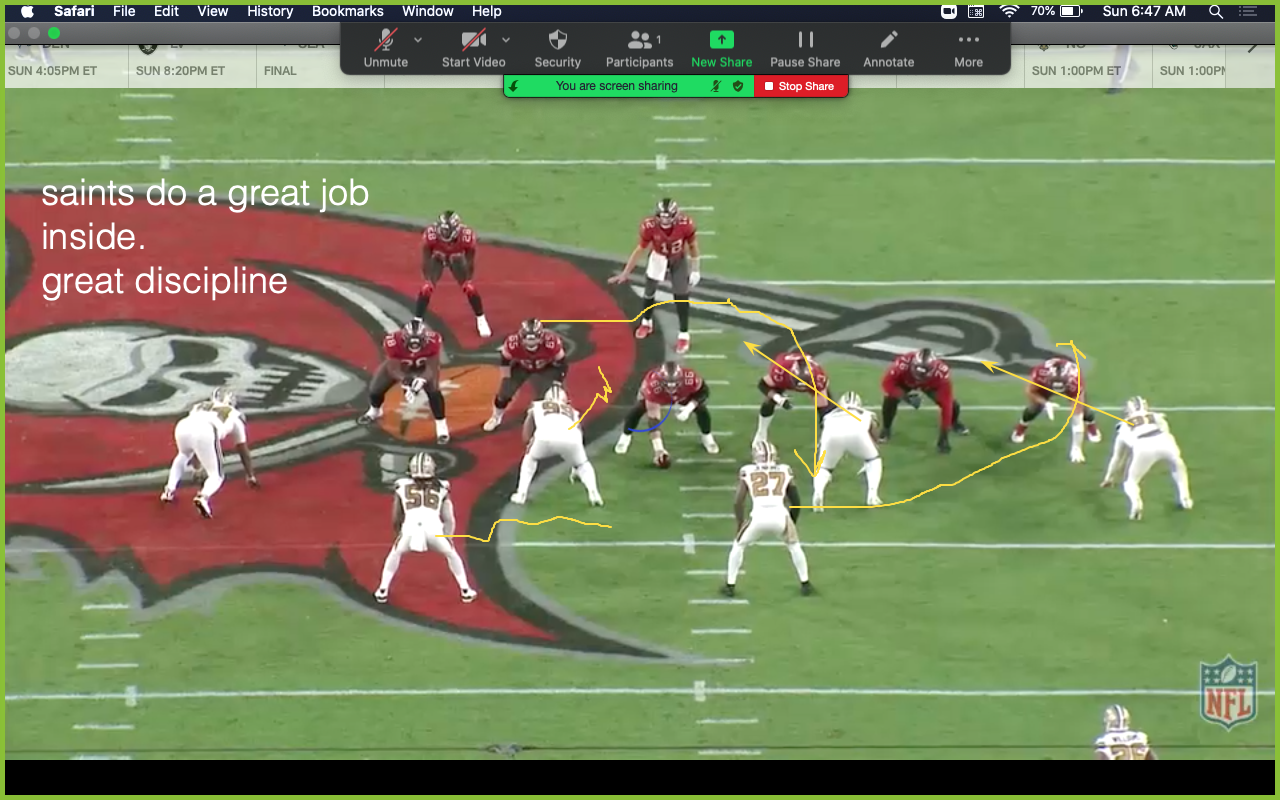This screenshot has width=1280, height=800.
Task: Open the More options menu in Zoom
Action: 968,48
